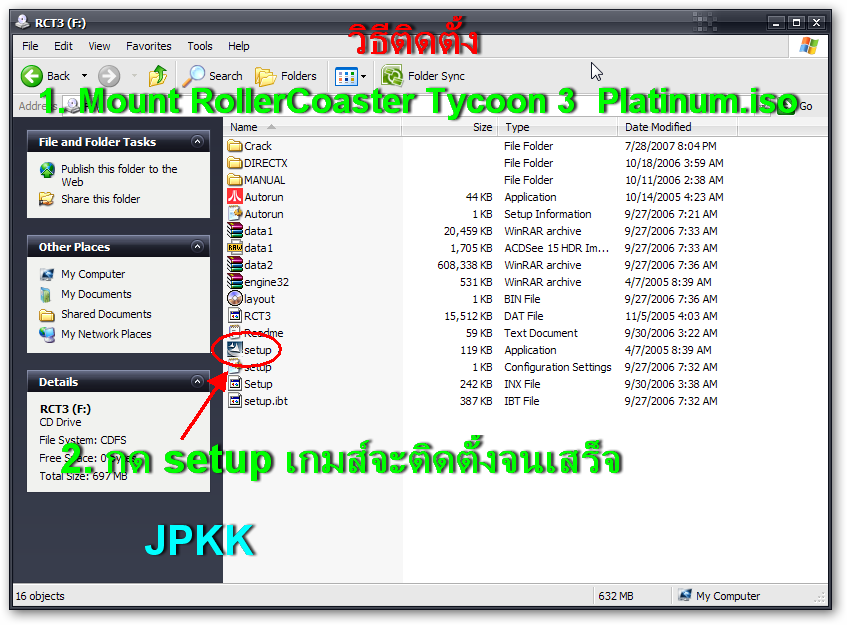Collapse the Other Places panel

click(198, 247)
